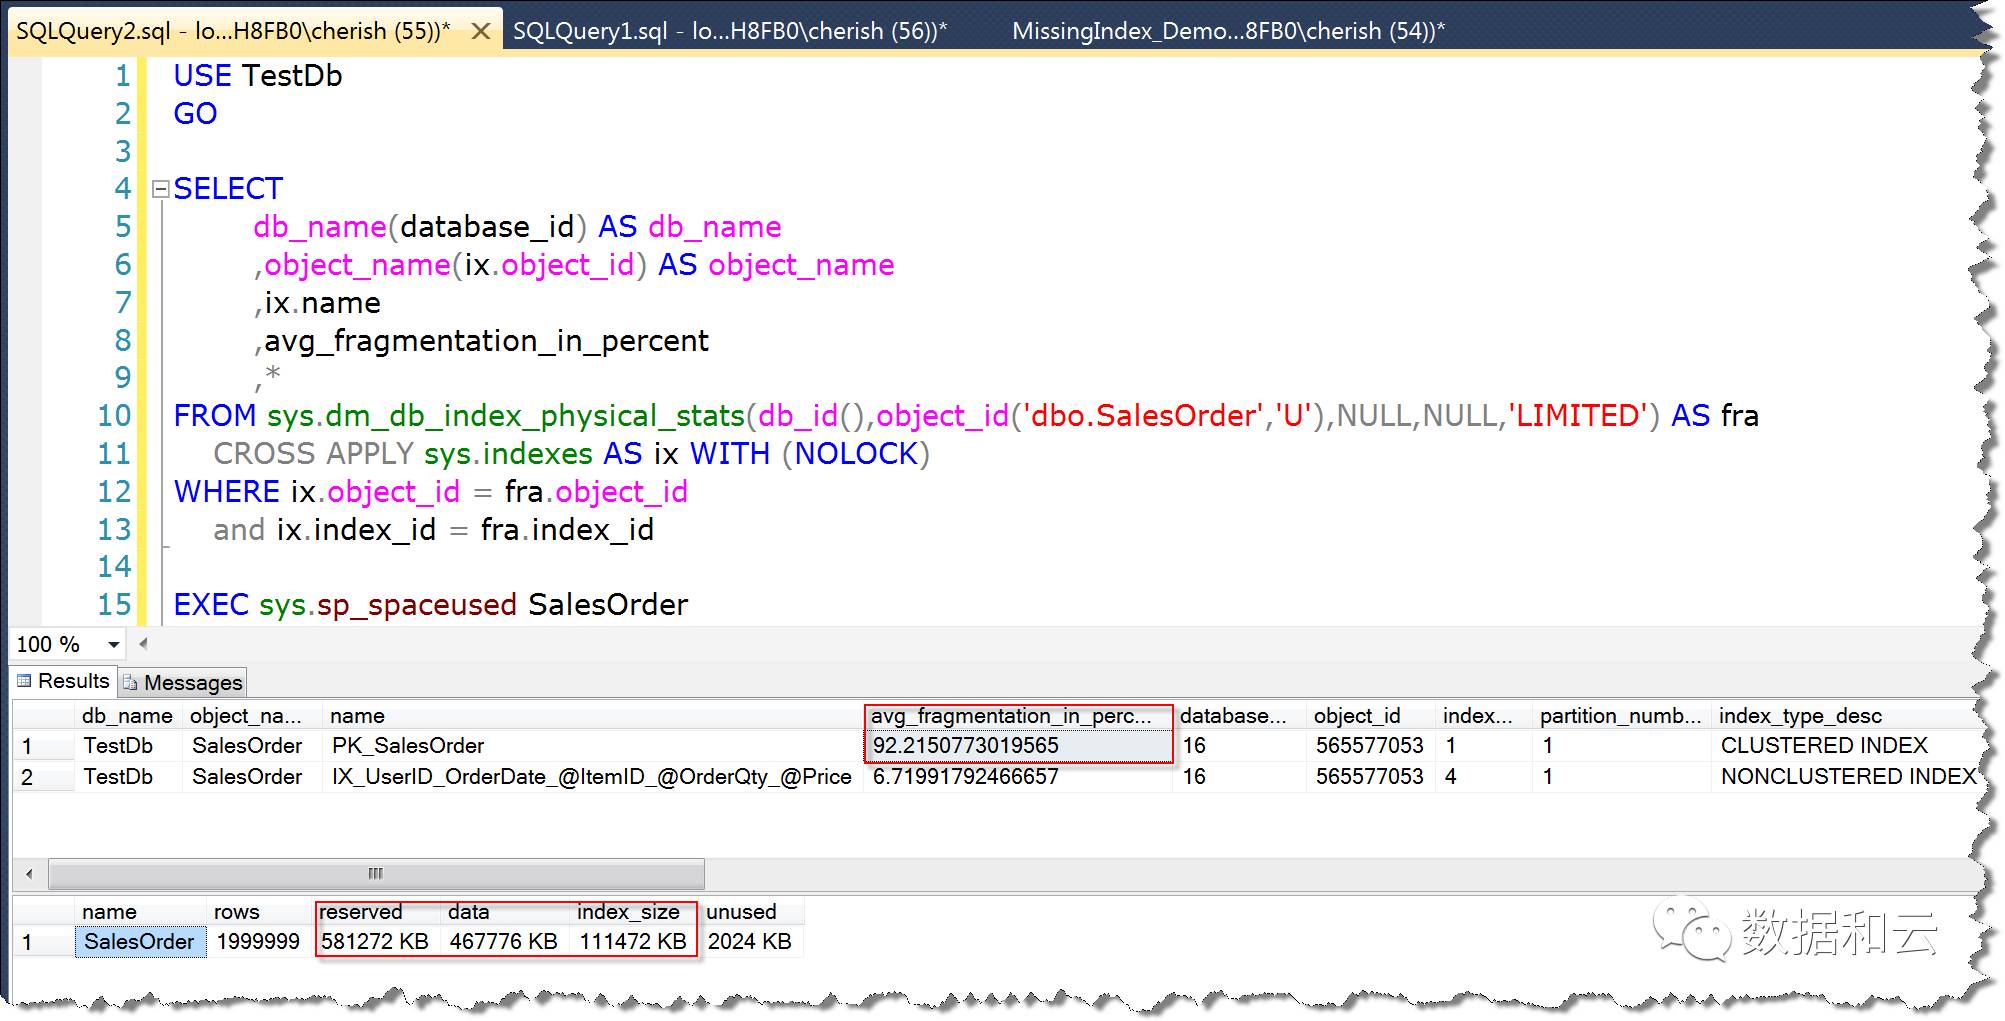Image resolution: width=2005 pixels, height=1021 pixels.
Task: Click the Results grid icon
Action: (x=24, y=681)
